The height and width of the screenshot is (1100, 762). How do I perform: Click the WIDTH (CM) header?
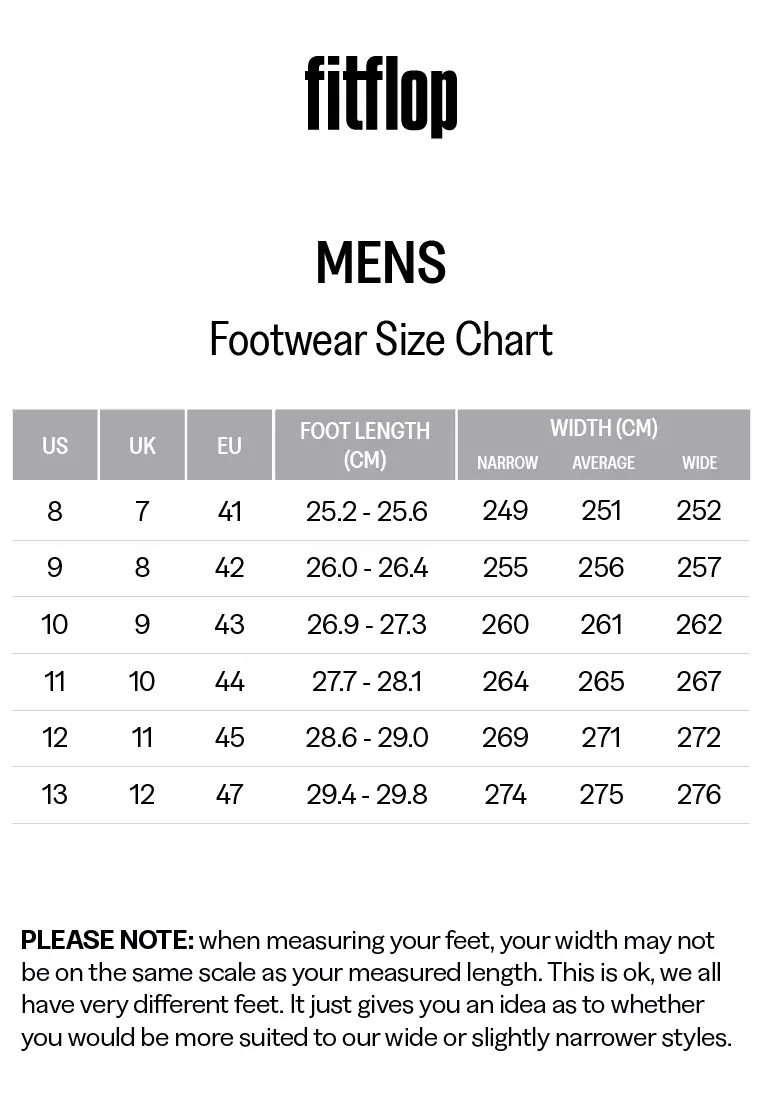[x=603, y=427]
